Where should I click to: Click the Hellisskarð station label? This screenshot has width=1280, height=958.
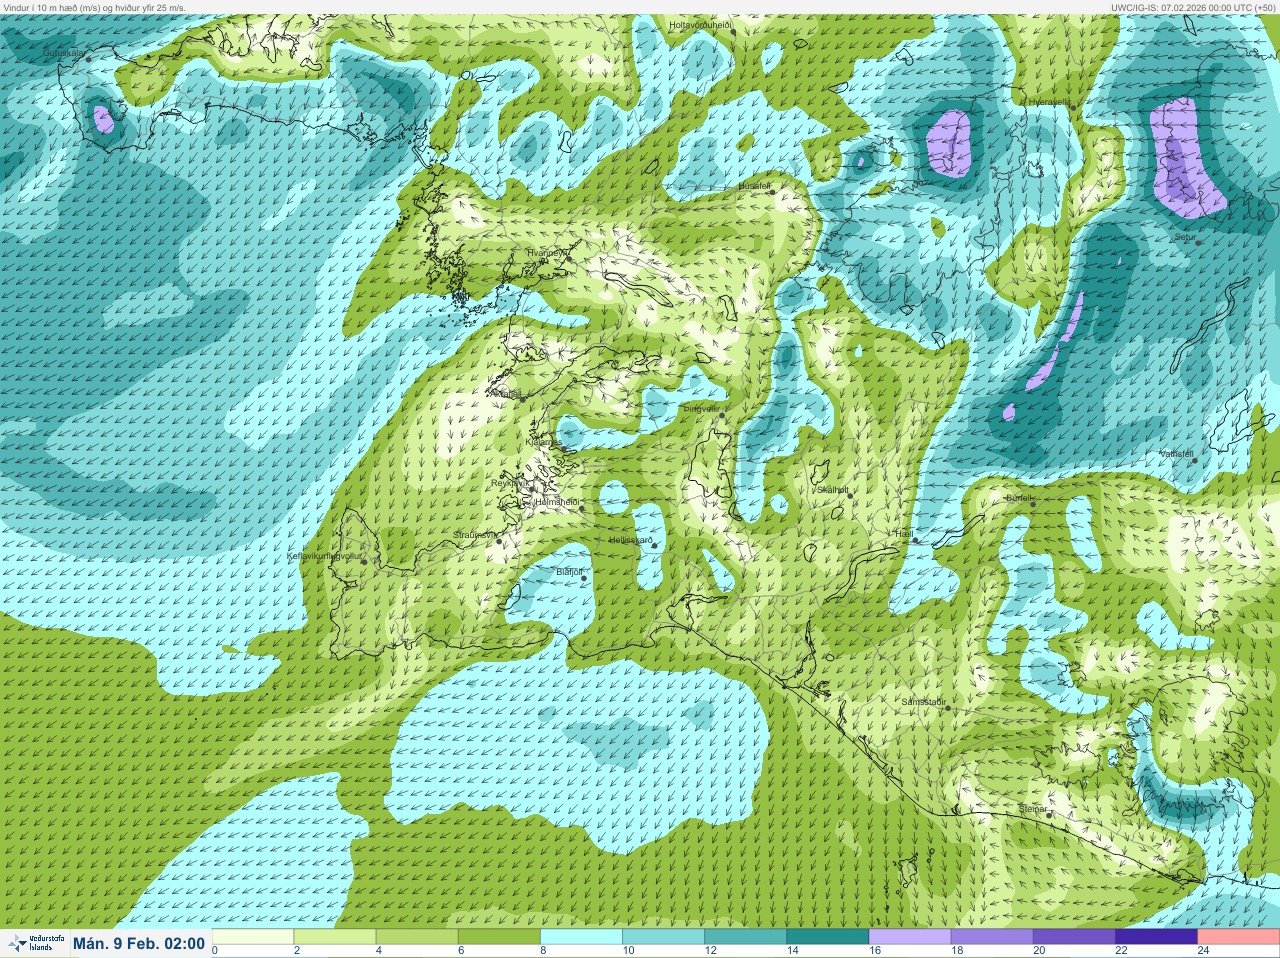(630, 541)
